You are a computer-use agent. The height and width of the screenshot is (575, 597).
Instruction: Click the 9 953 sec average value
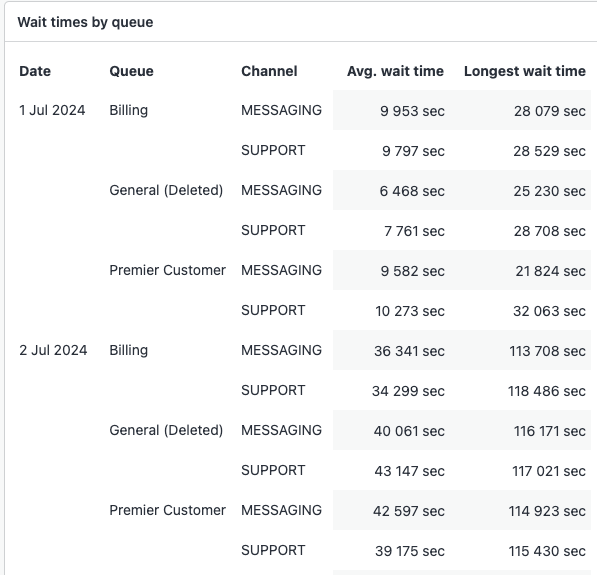[412, 111]
